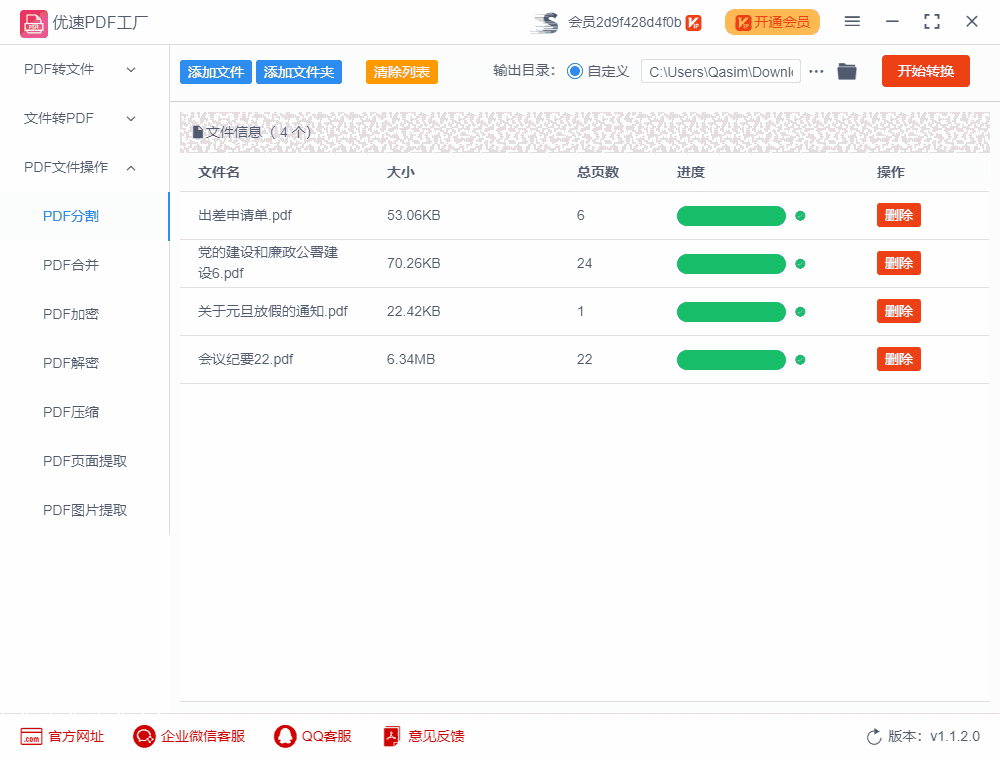Image resolution: width=1000 pixels, height=760 pixels.
Task: Delete 关于元旦放假的通知.pdf using its 删除 button
Action: (898, 311)
